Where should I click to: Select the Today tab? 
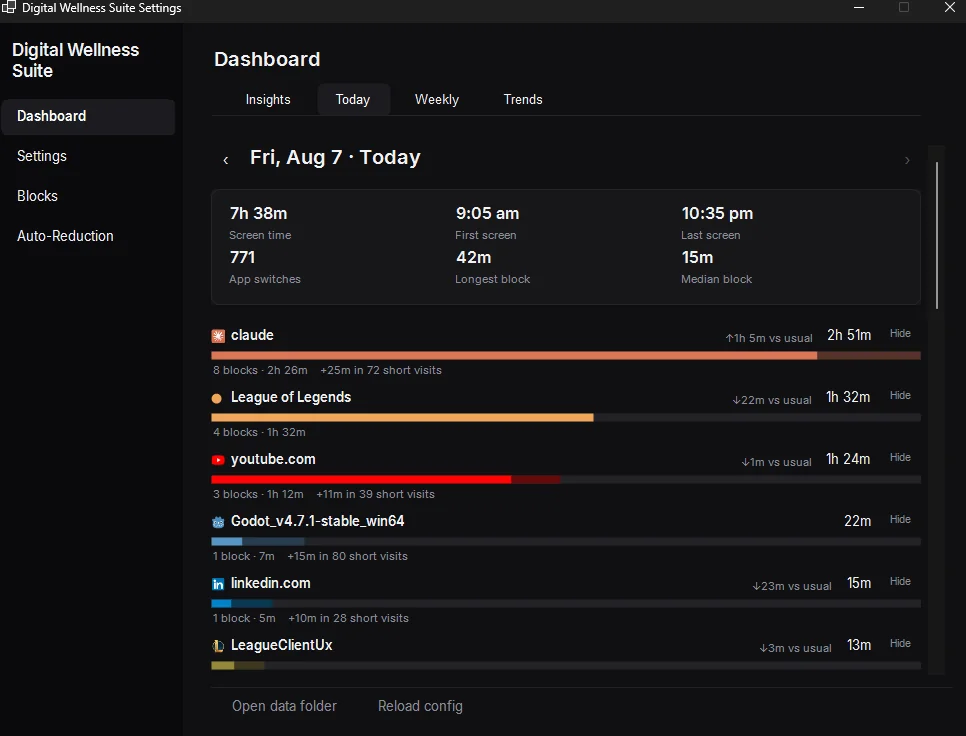pos(353,99)
